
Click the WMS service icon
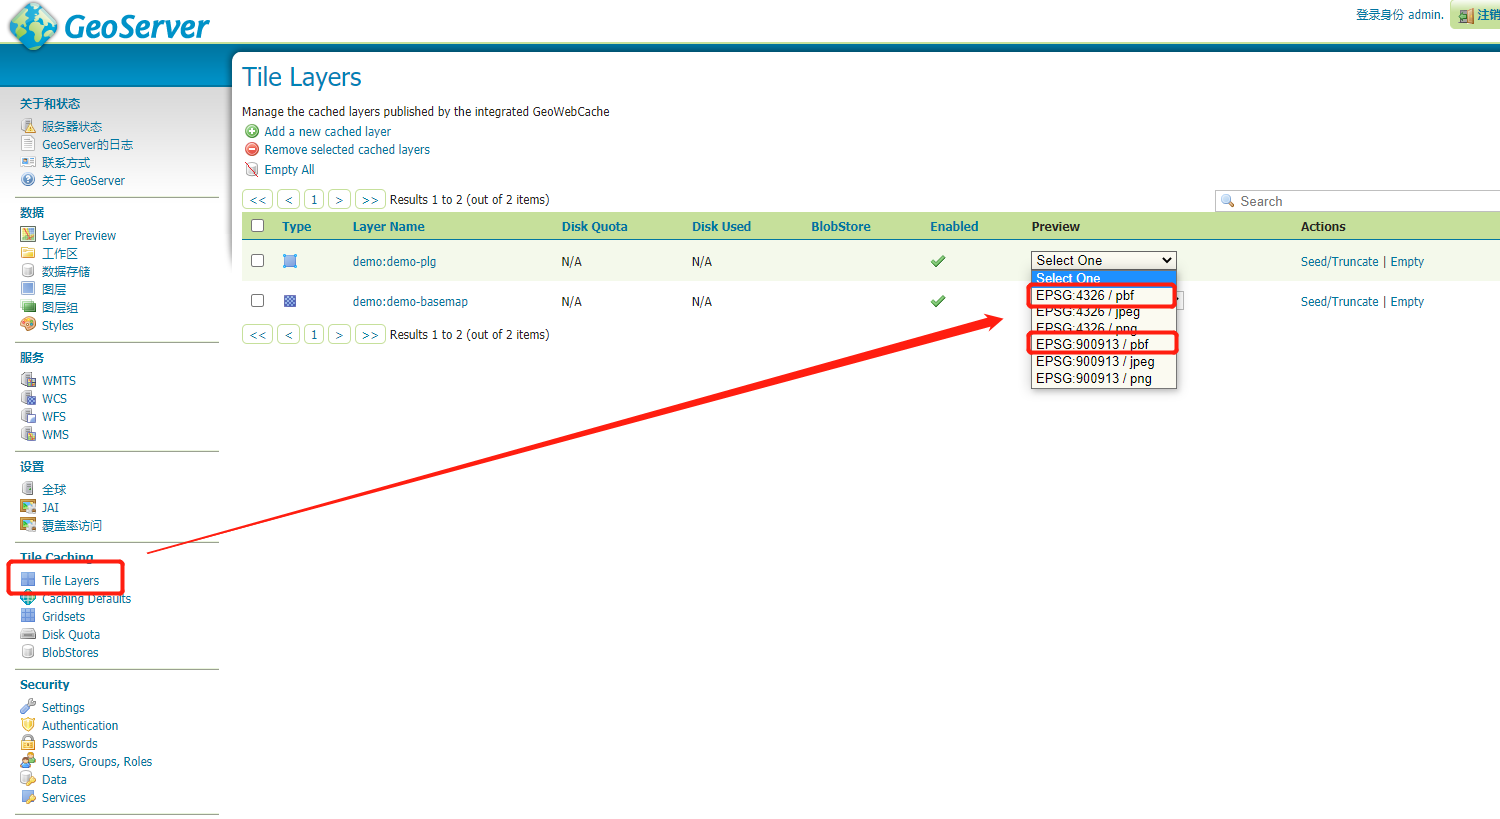pos(28,434)
